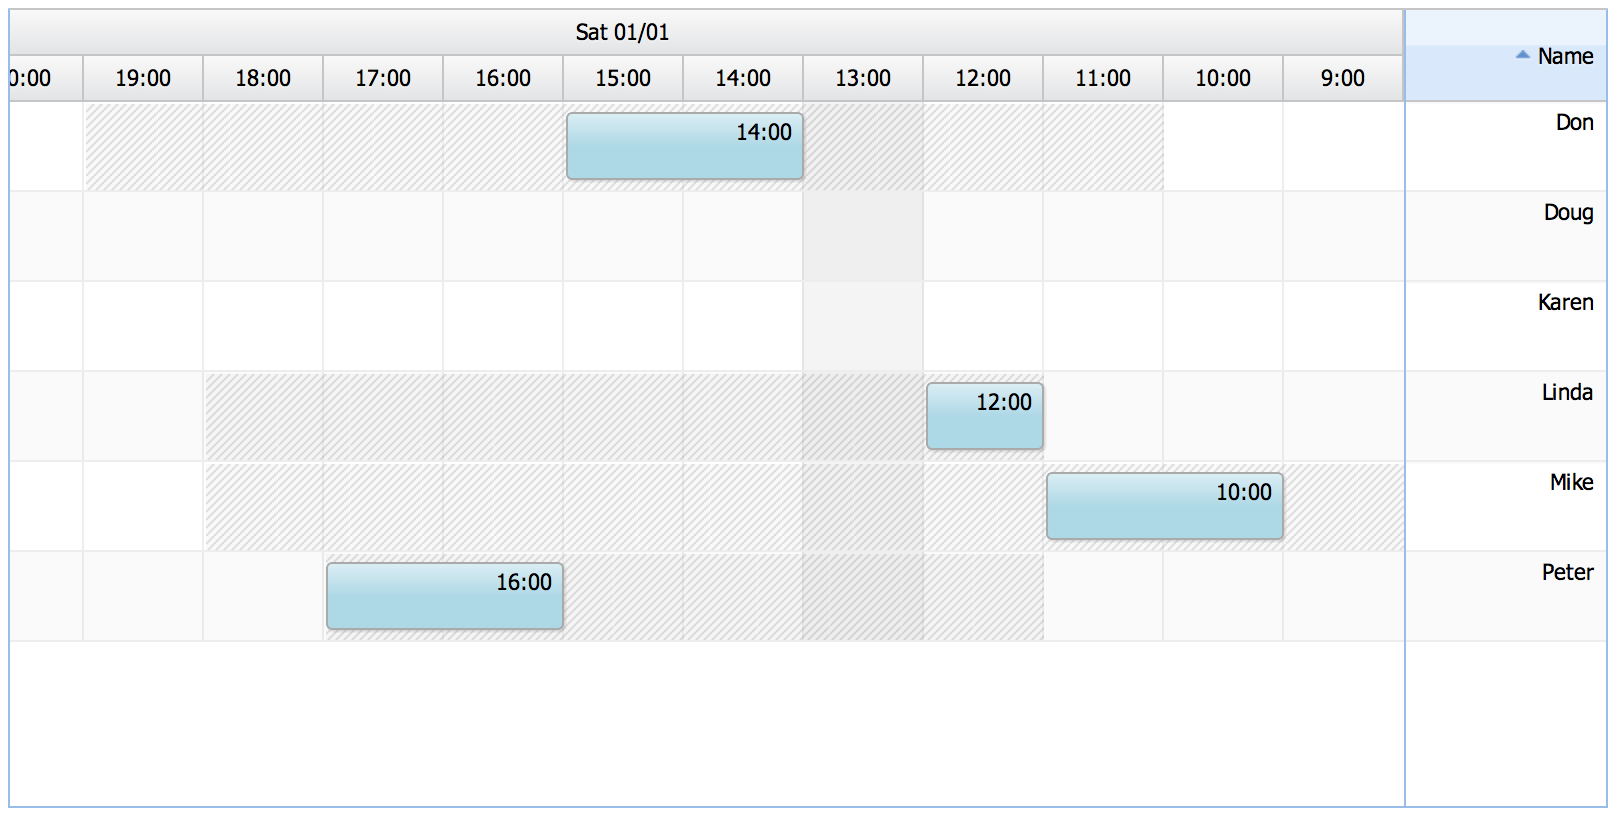The width and height of the screenshot is (1616, 816).
Task: Click Karen's empty cell under 11:00
Action: [1103, 326]
